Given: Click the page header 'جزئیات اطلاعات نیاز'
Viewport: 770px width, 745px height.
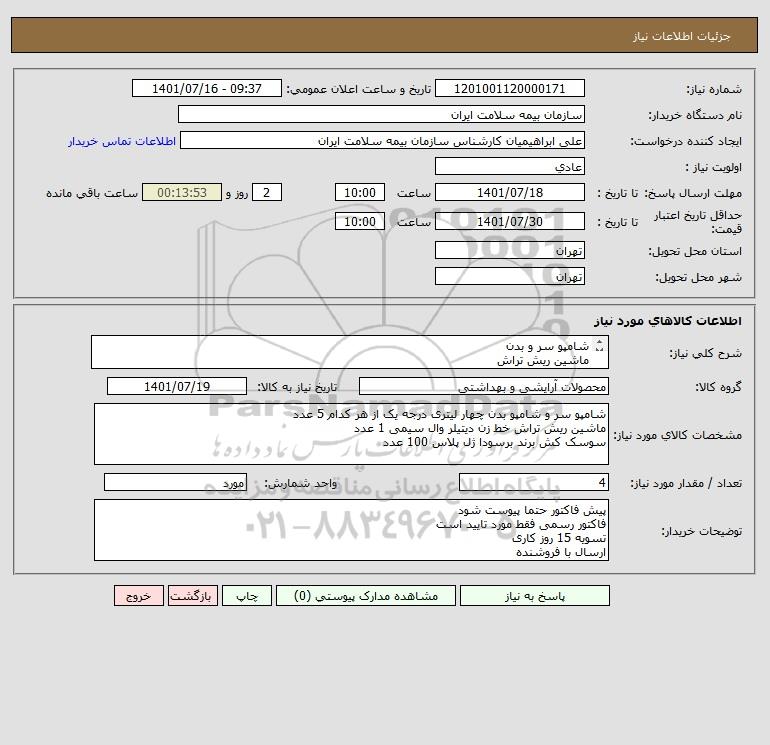Looking at the screenshot, I should click(x=682, y=36).
